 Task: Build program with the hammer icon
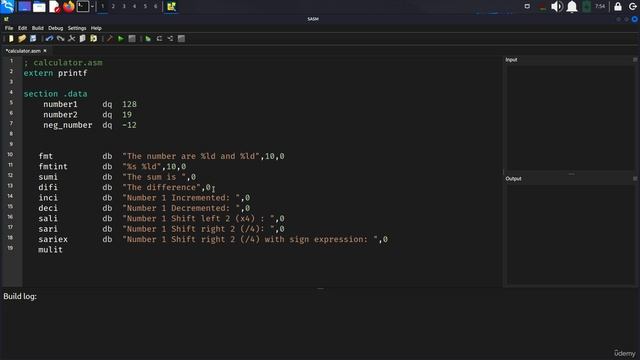point(109,38)
